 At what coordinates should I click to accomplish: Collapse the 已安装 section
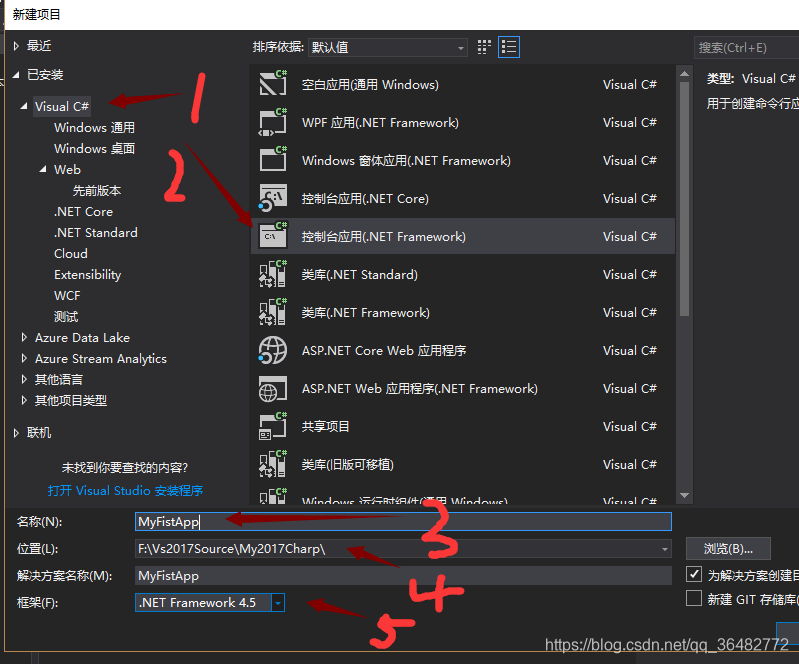16,75
